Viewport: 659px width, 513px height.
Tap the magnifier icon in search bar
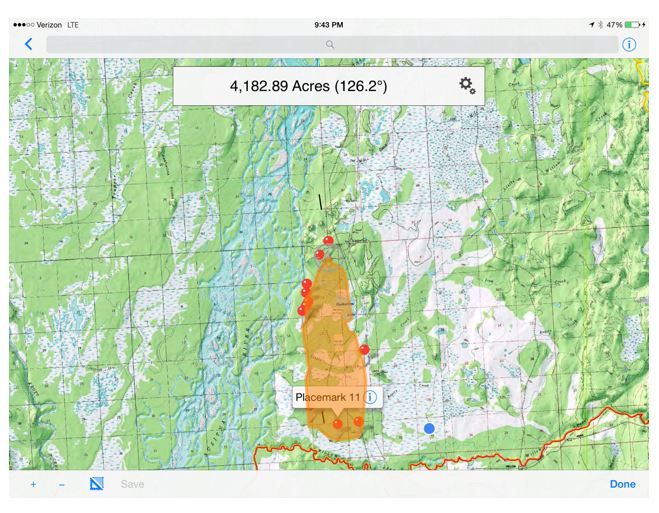point(330,44)
